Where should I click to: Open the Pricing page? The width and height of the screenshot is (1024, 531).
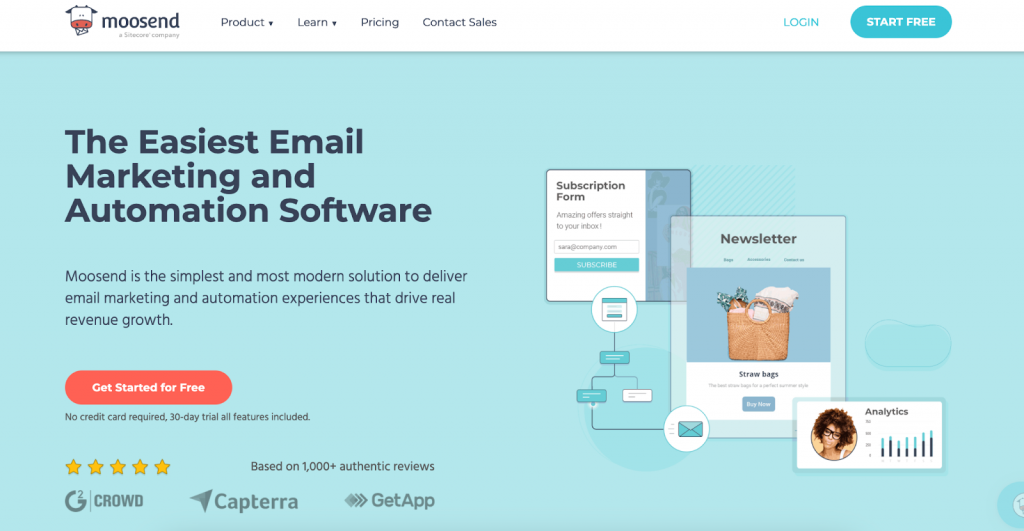click(379, 22)
